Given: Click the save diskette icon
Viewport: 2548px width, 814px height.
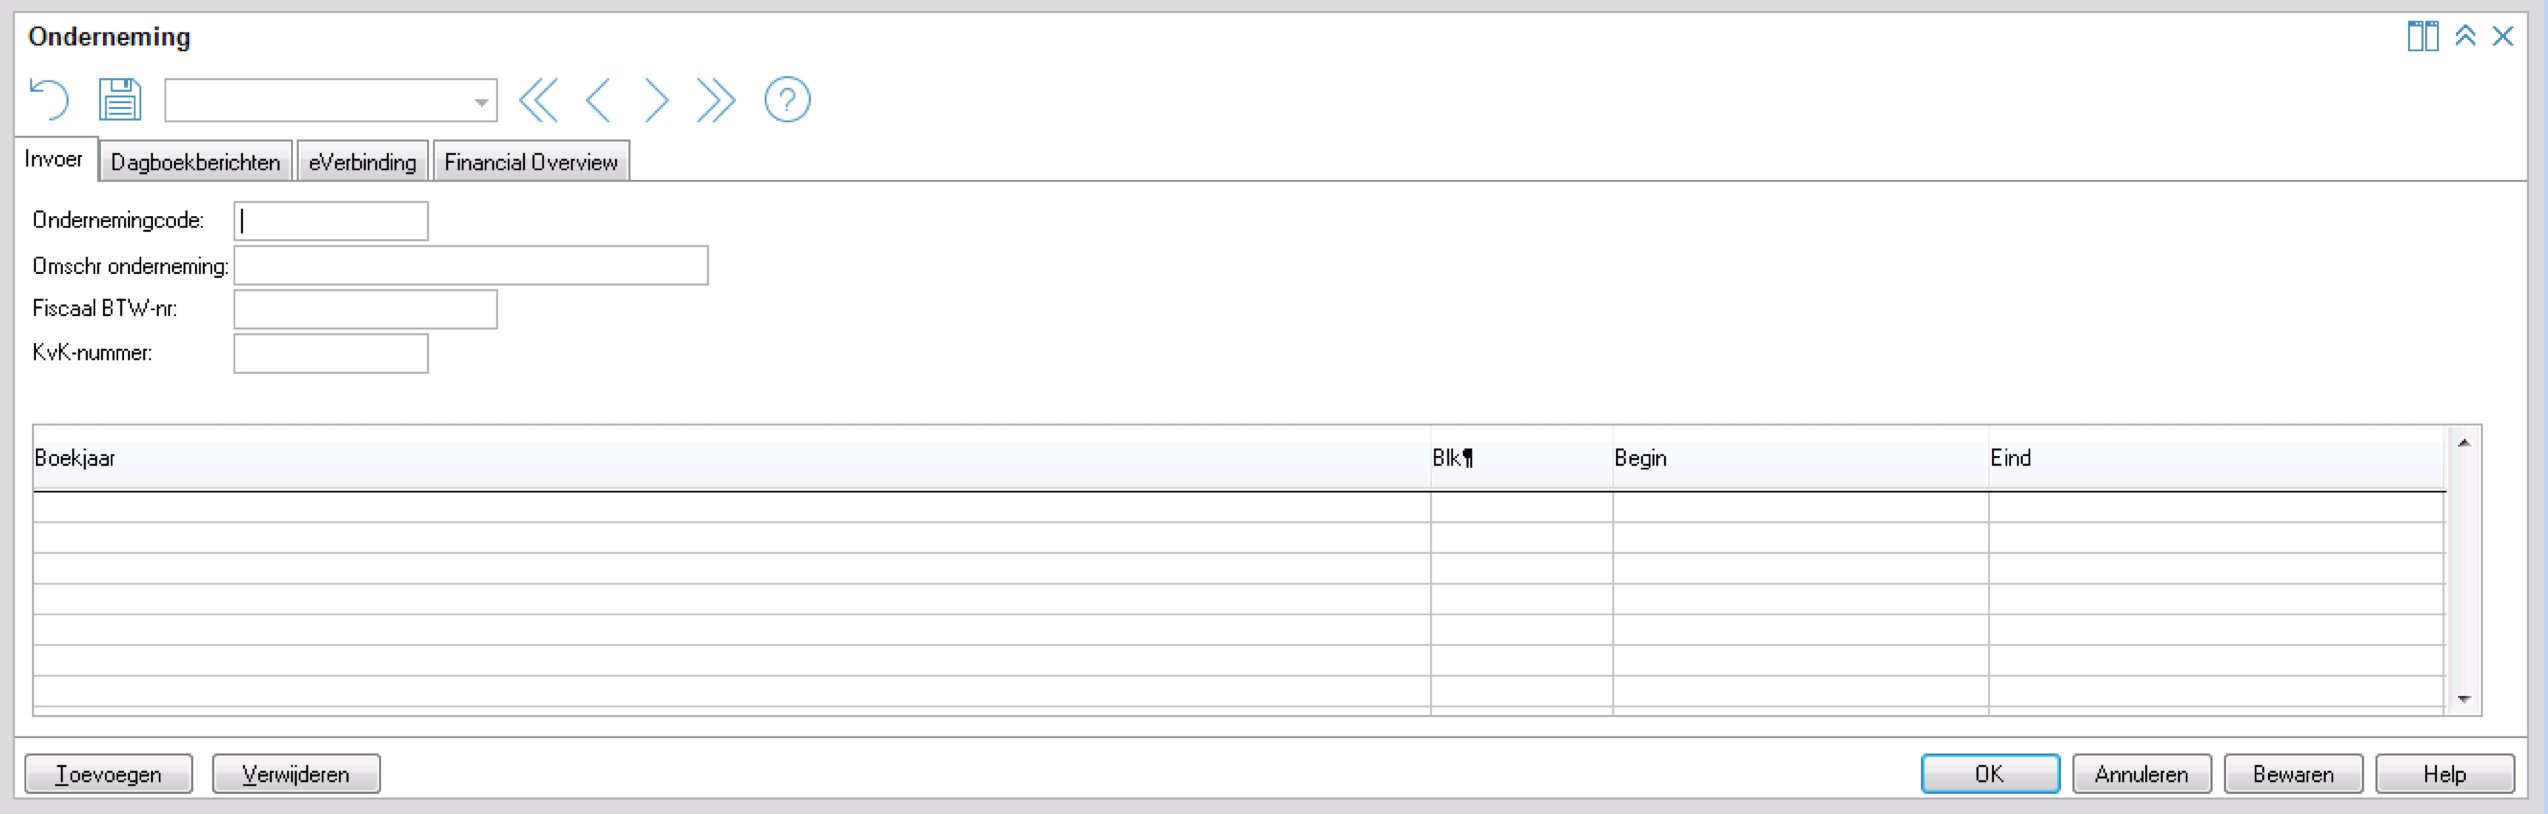Looking at the screenshot, I should coord(120,100).
